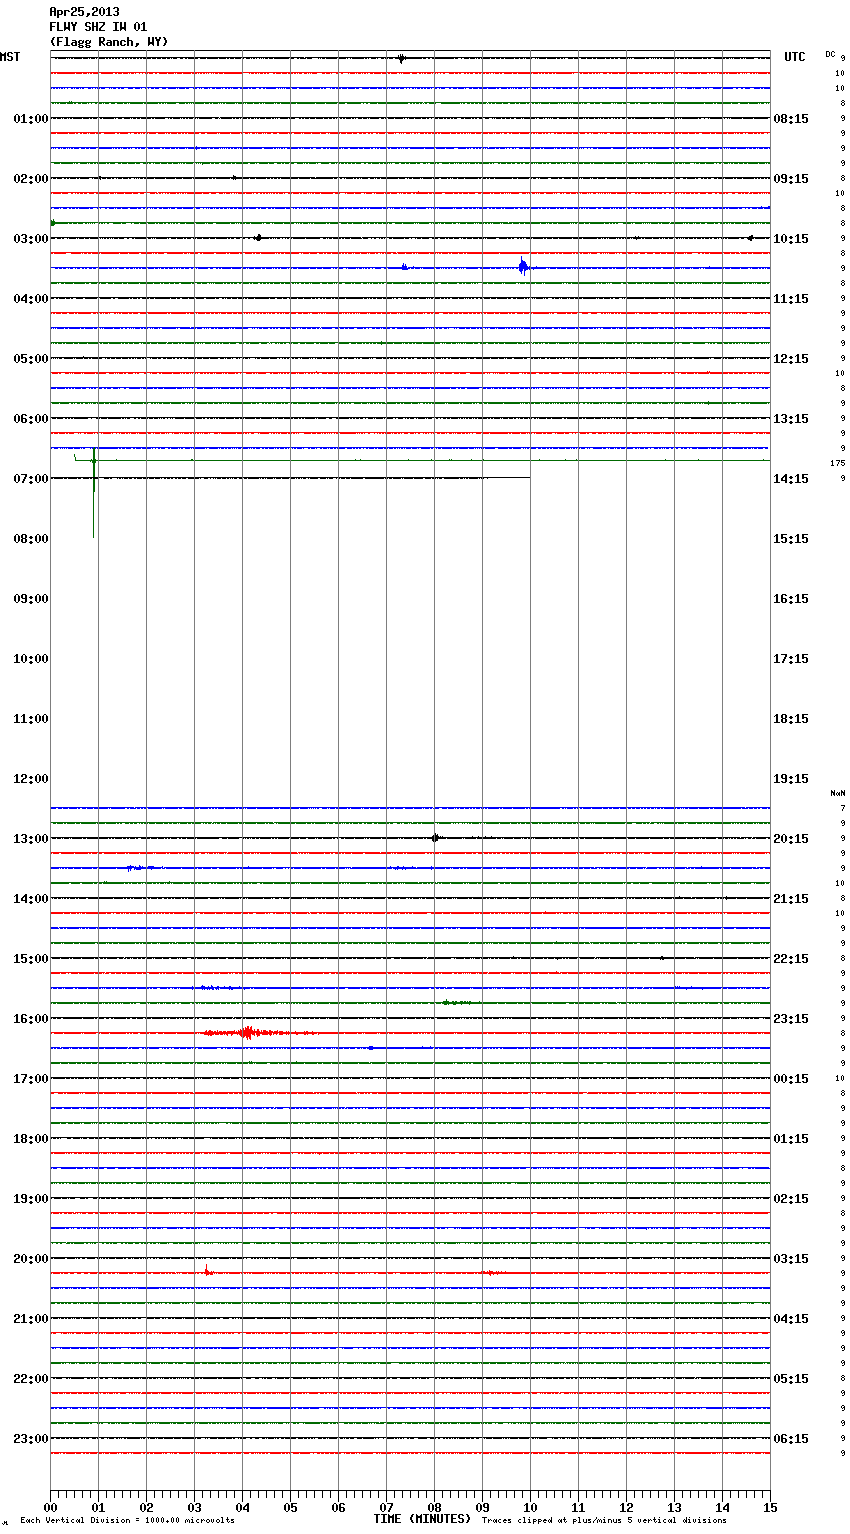850x1534 pixels.
Task: Select the 07:00 MST time label
Action: [30, 479]
